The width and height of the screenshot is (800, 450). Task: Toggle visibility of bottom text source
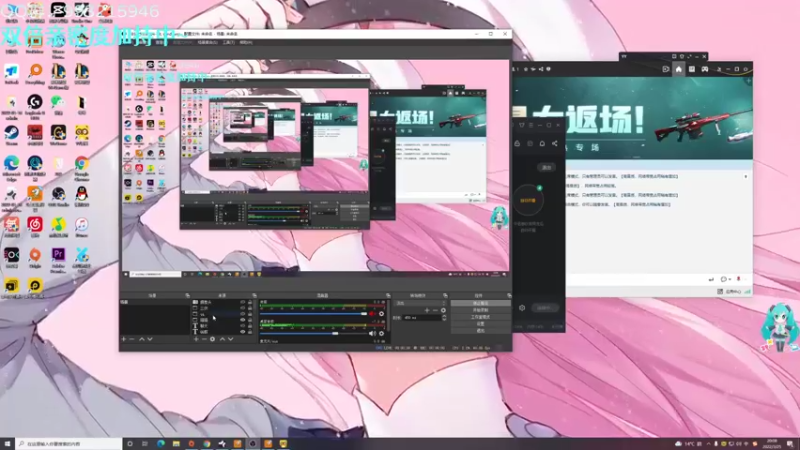(242, 332)
